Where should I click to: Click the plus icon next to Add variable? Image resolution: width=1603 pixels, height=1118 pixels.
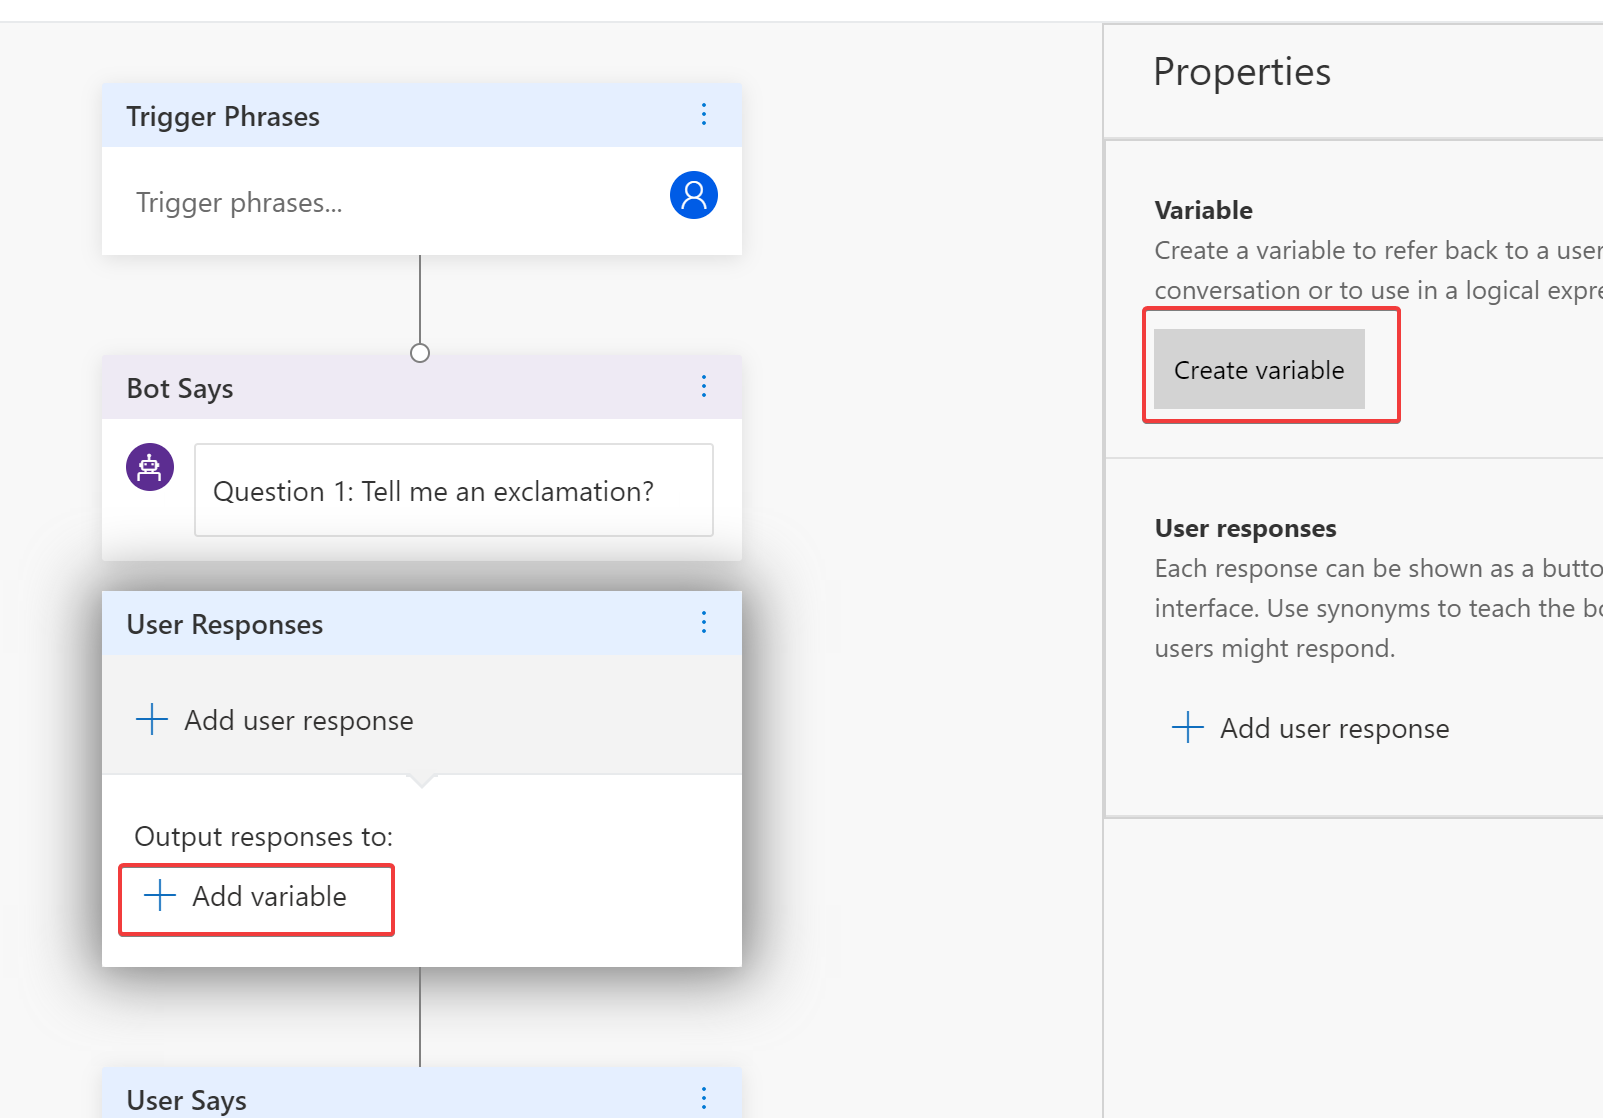coord(157,897)
